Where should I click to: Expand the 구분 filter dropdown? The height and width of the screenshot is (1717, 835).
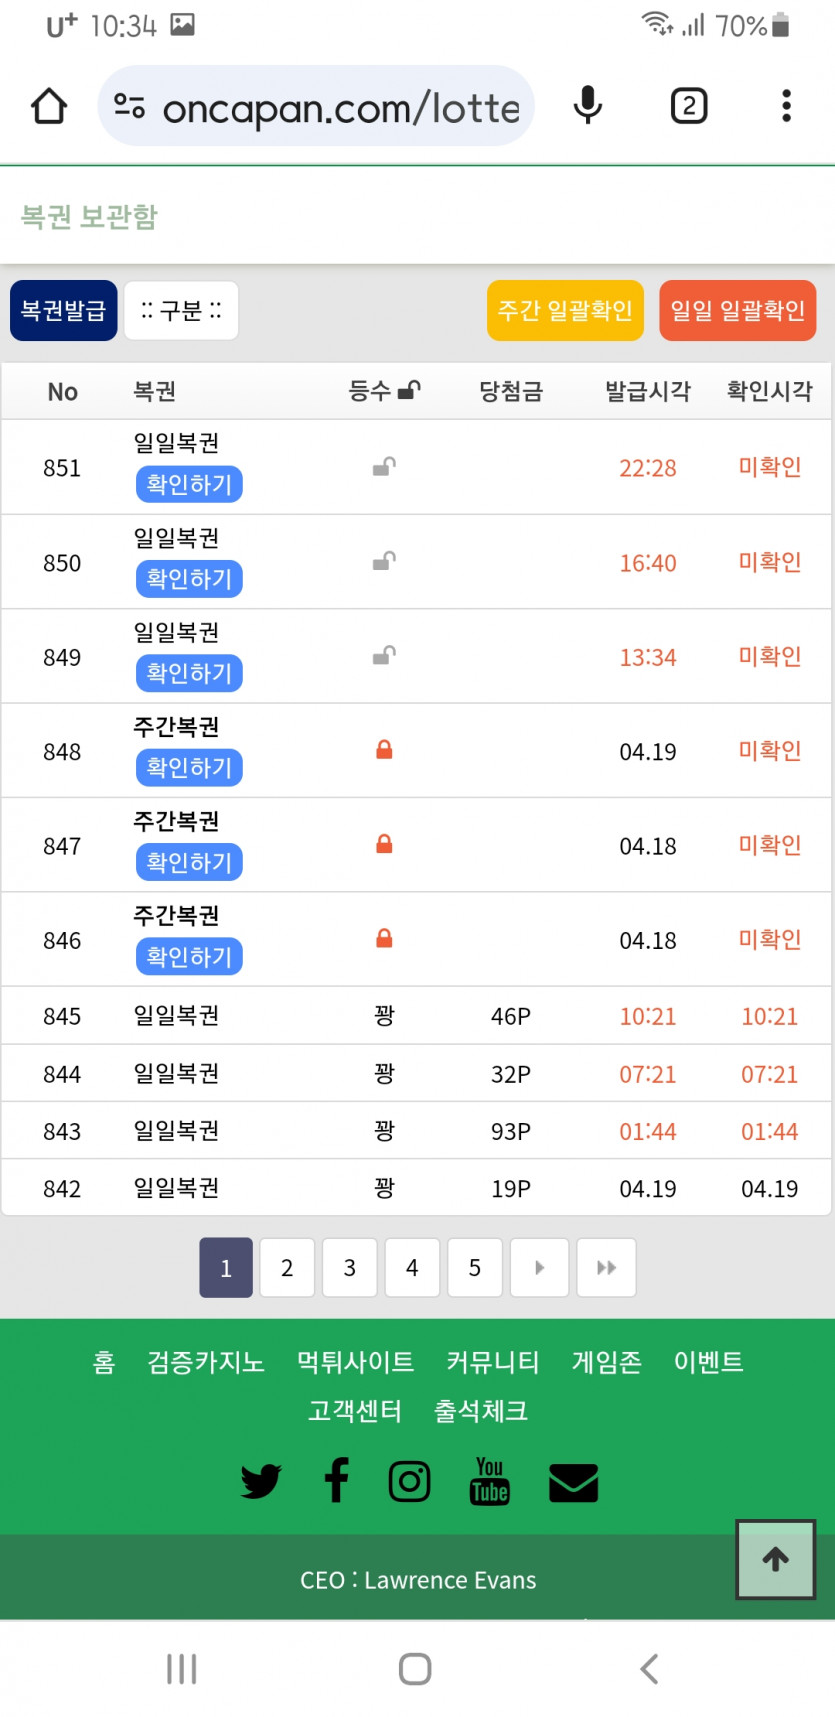point(181,311)
